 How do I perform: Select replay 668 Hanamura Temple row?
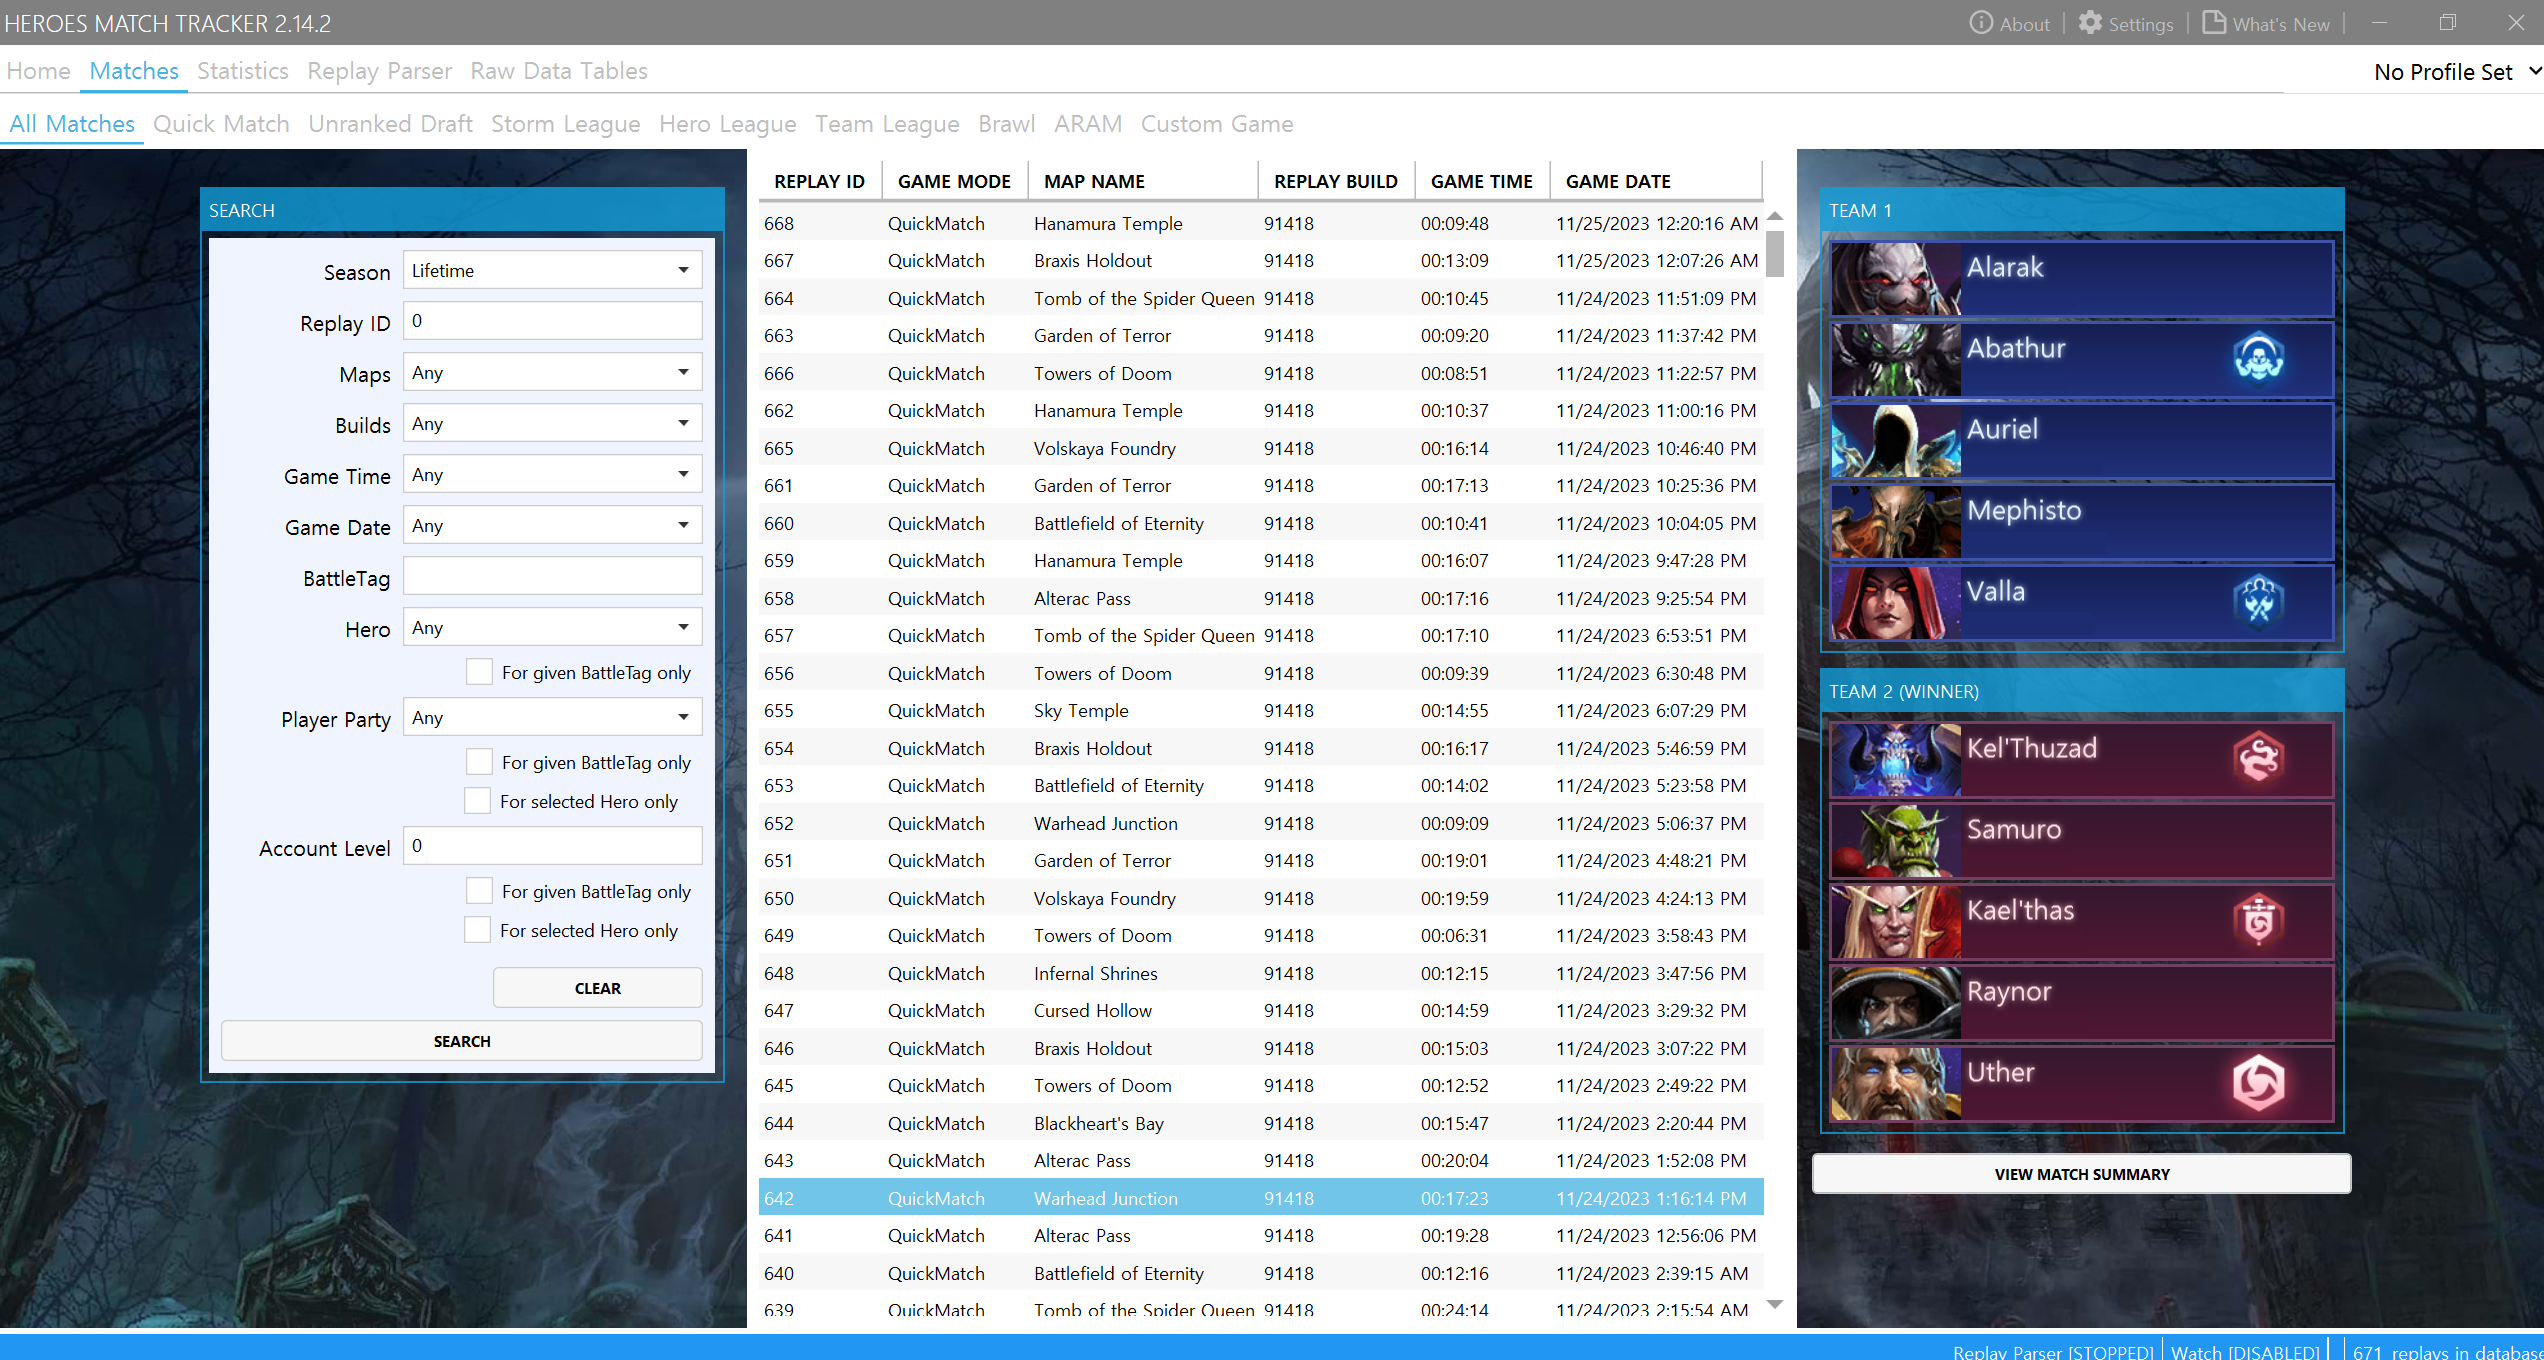[x=1260, y=223]
